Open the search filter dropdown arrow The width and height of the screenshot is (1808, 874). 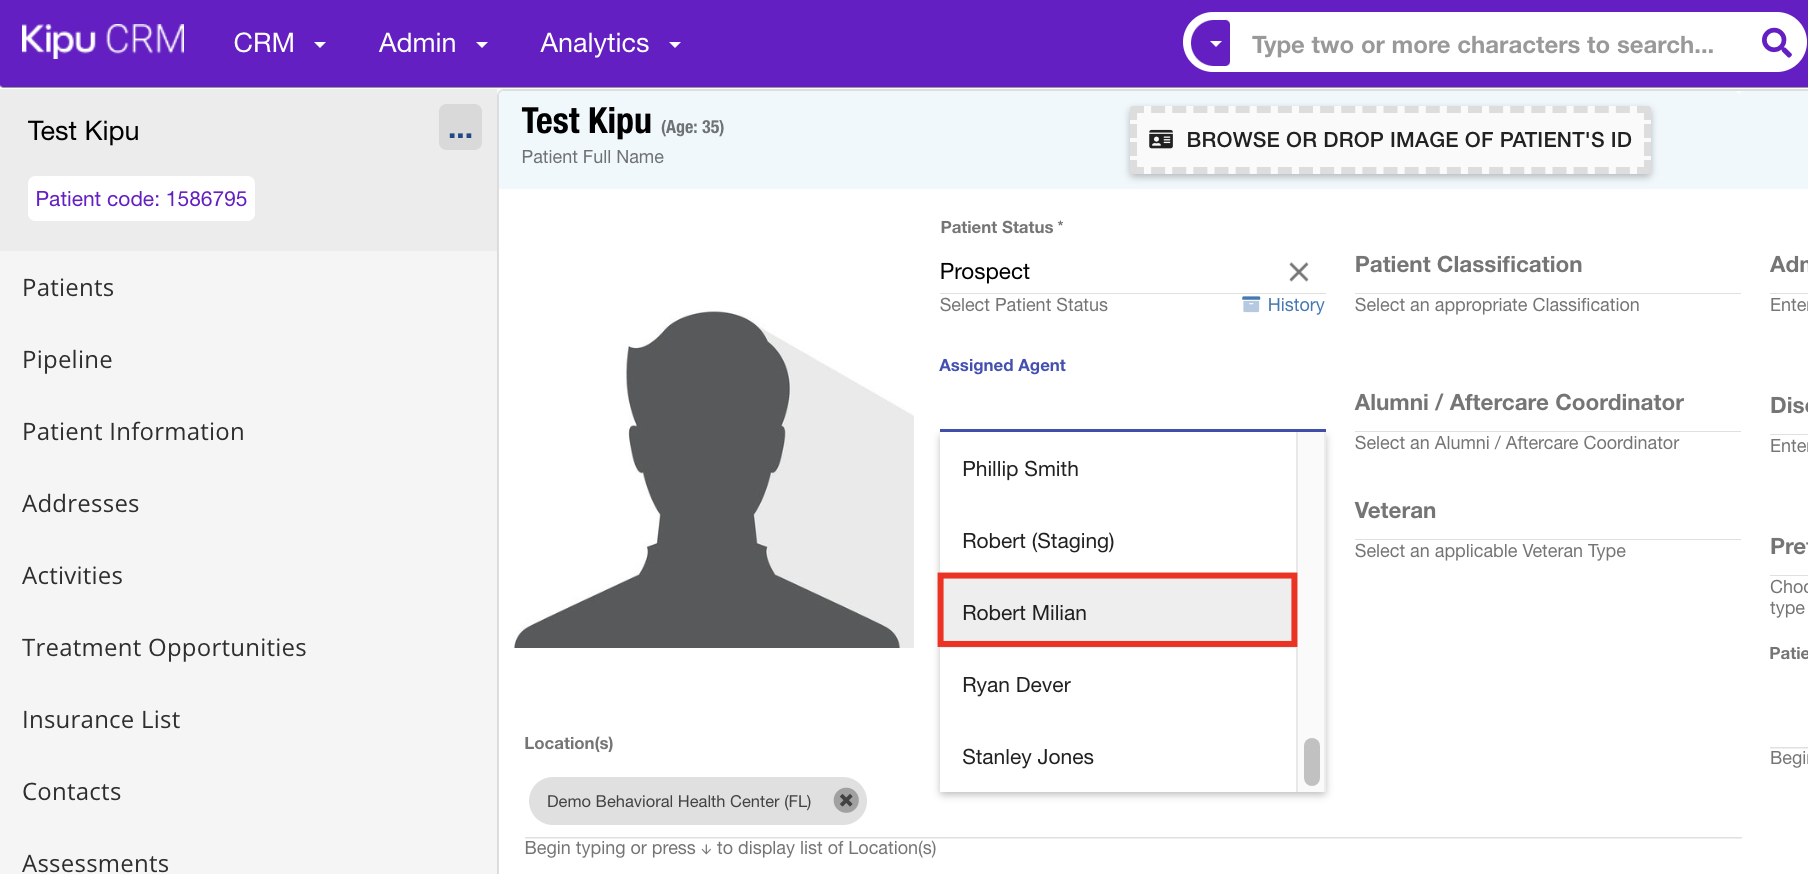click(x=1215, y=44)
